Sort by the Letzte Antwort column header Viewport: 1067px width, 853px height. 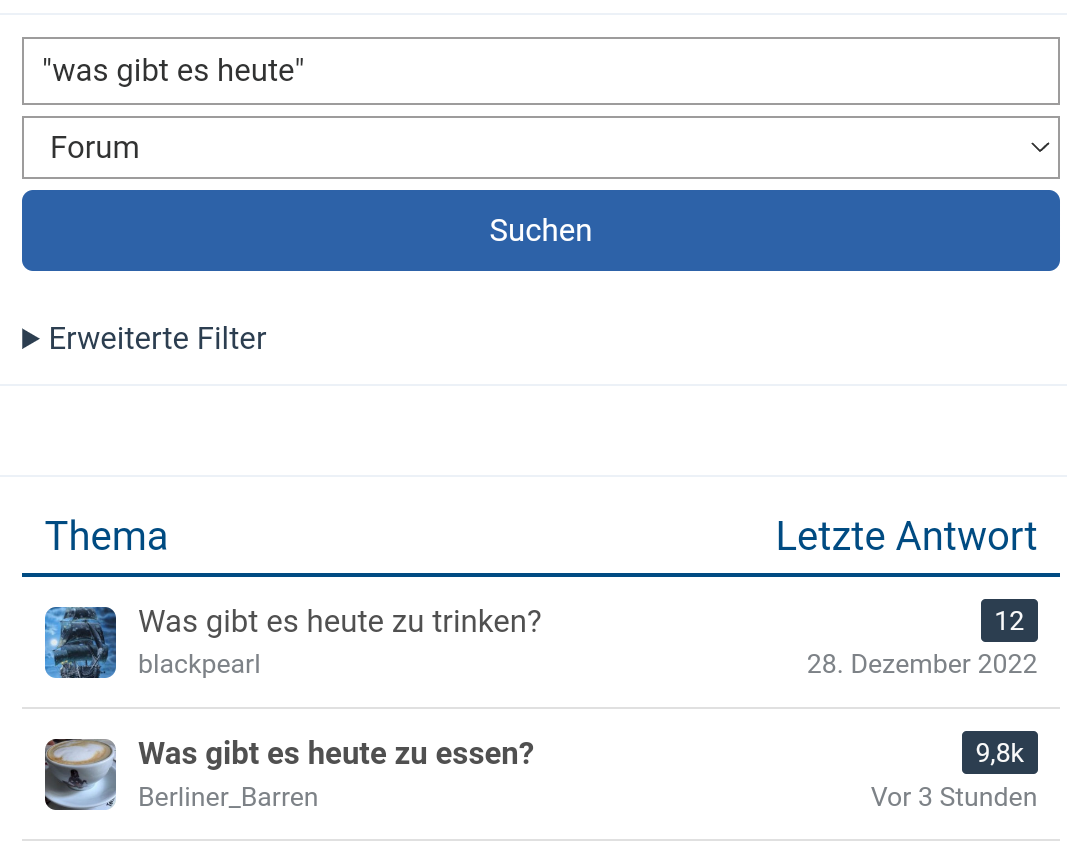point(906,536)
